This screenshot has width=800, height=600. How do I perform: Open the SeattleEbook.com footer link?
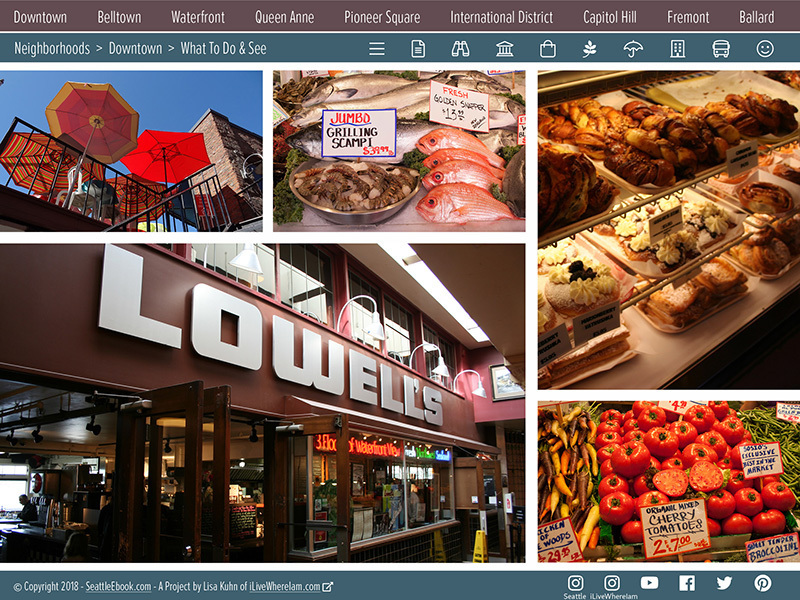[118, 587]
